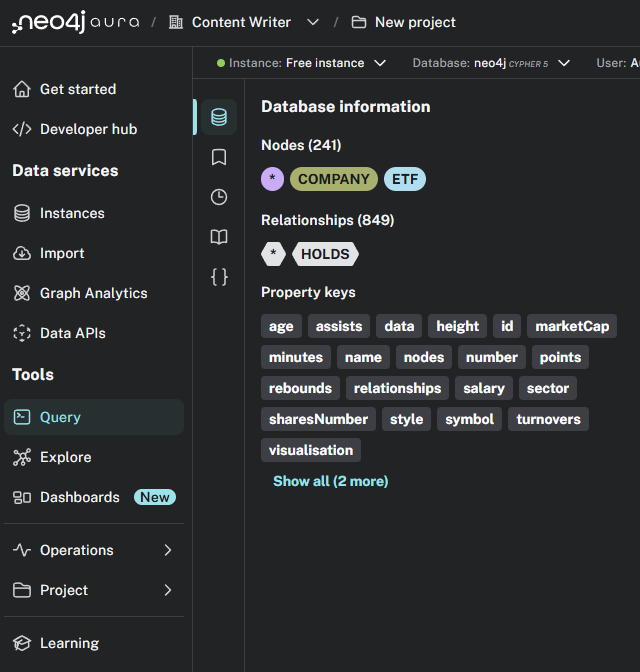The height and width of the screenshot is (672, 640).
Task: Click the Explore graph icon
Action: tap(22, 457)
